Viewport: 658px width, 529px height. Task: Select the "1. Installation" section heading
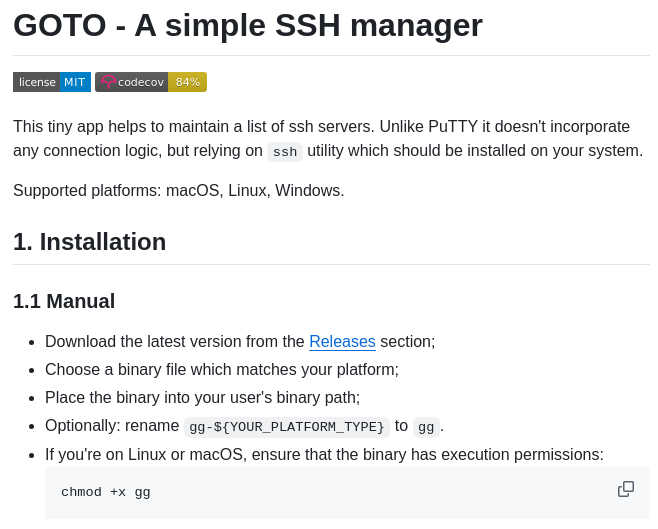(x=90, y=242)
